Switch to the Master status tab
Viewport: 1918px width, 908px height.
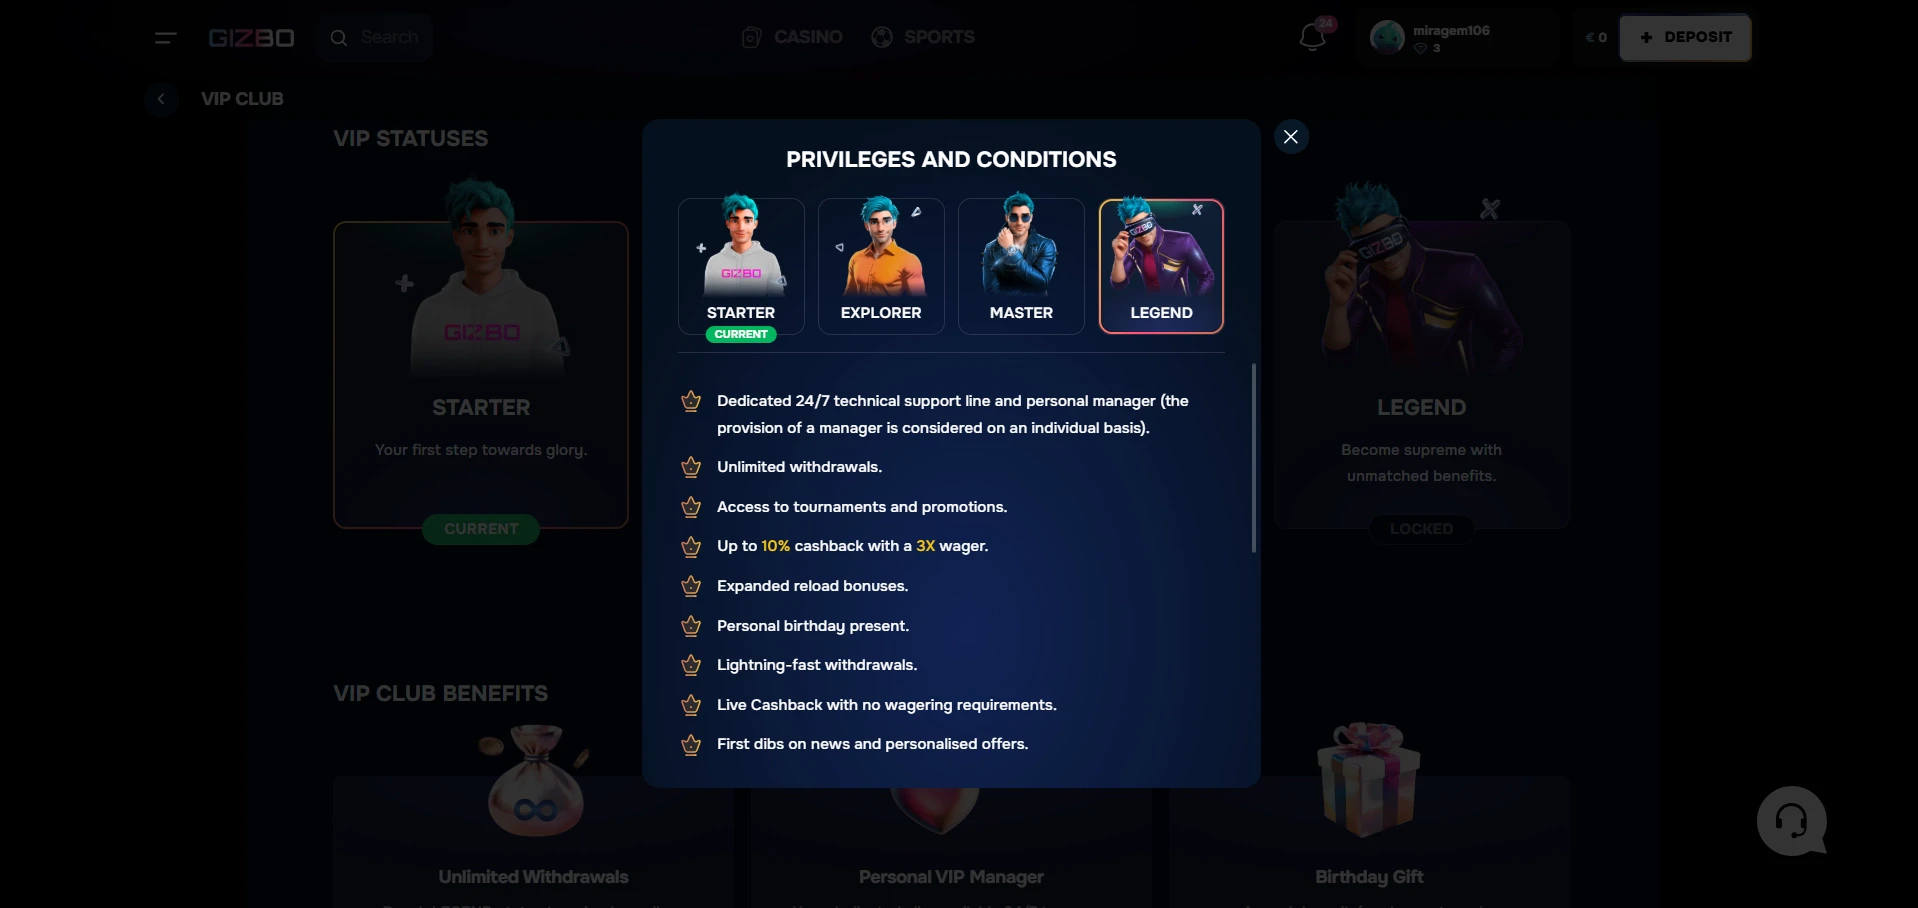[1021, 266]
